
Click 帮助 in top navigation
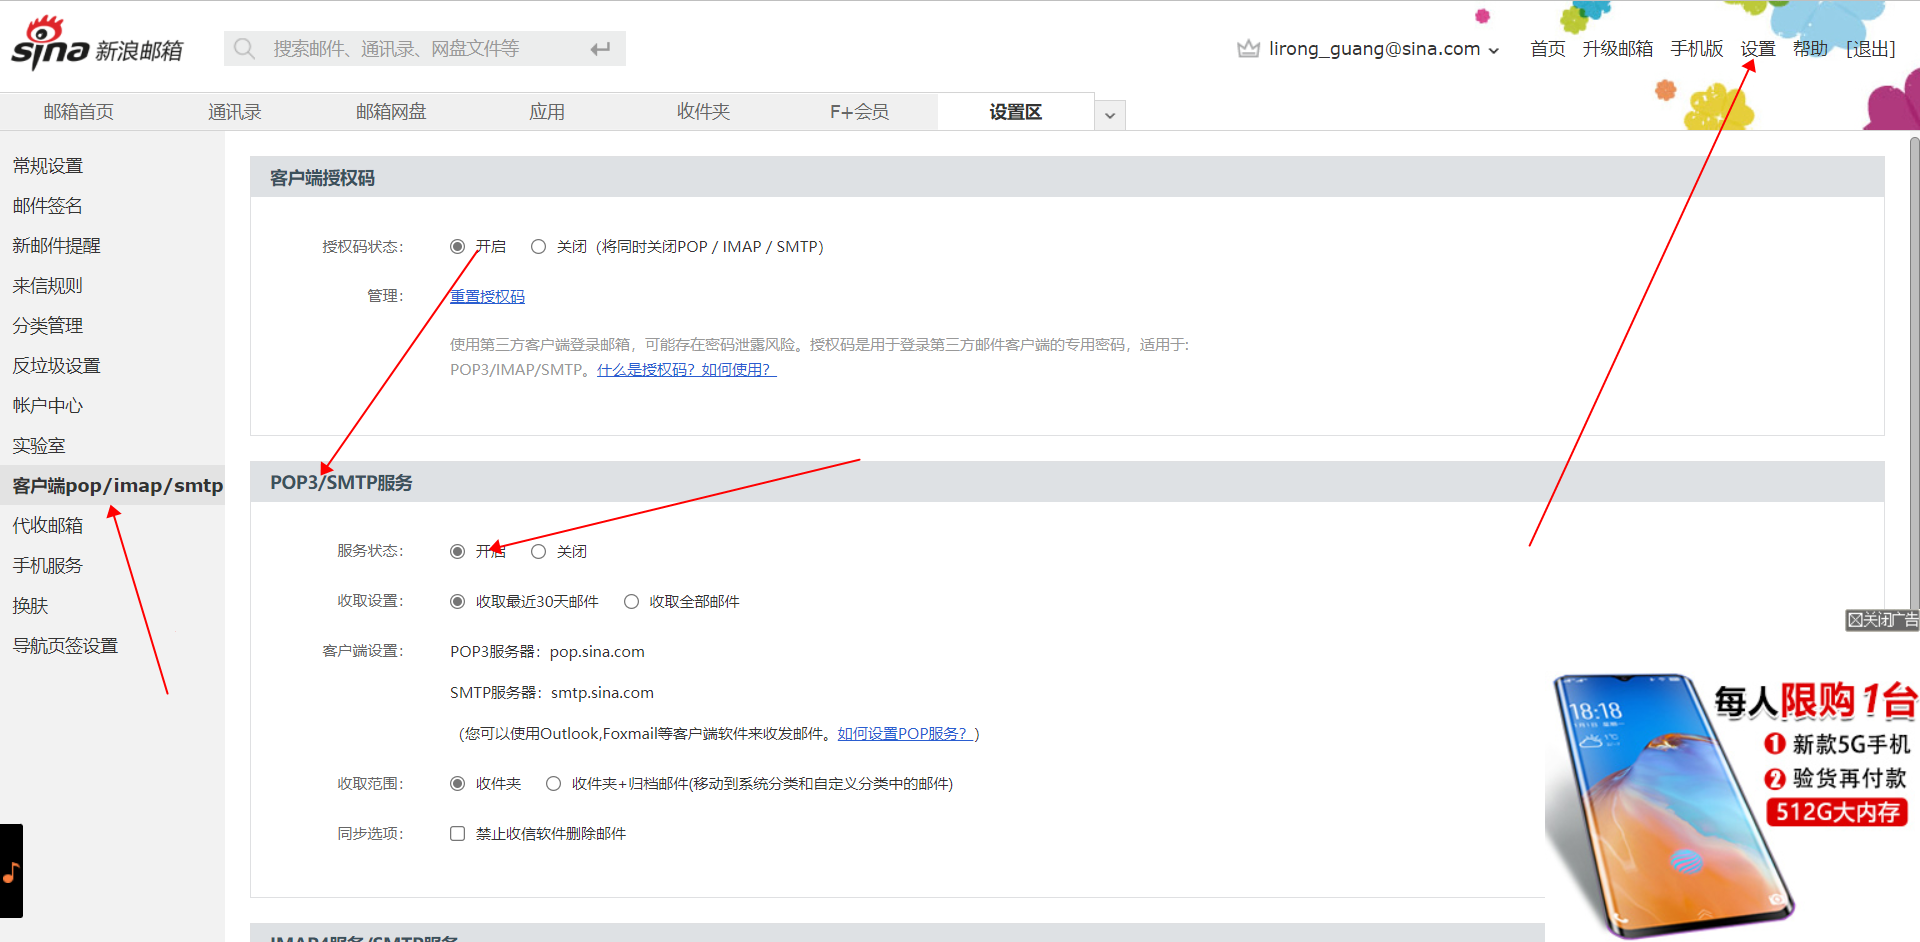(x=1810, y=49)
